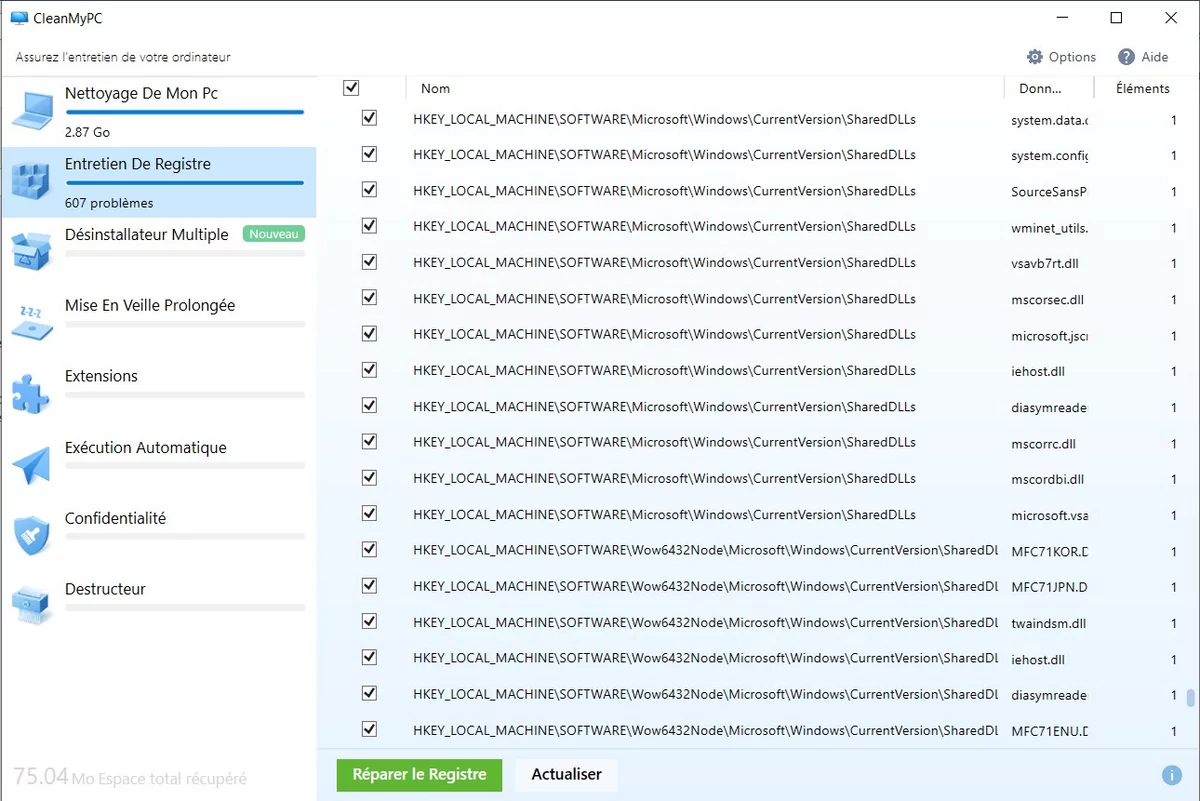The image size is (1200, 801).
Task: Open the Destructeur shredder icon
Action: (x=32, y=607)
